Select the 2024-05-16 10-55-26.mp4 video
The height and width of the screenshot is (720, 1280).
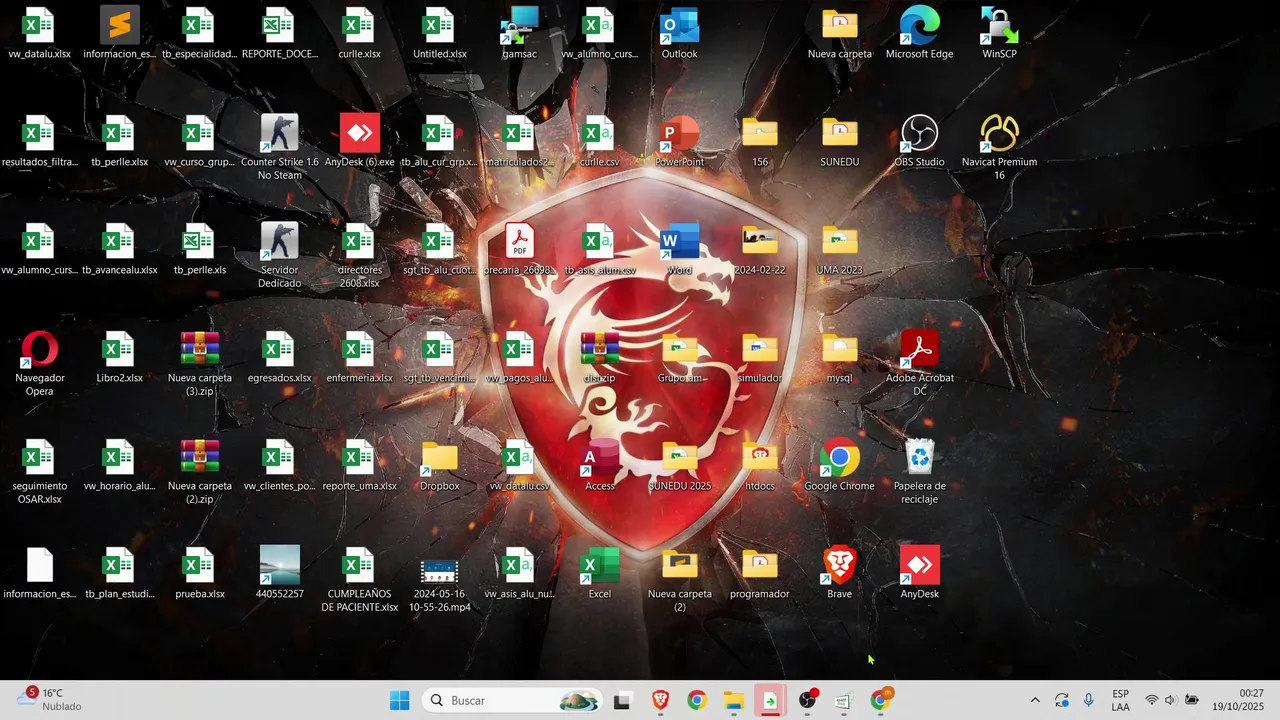[x=439, y=580]
